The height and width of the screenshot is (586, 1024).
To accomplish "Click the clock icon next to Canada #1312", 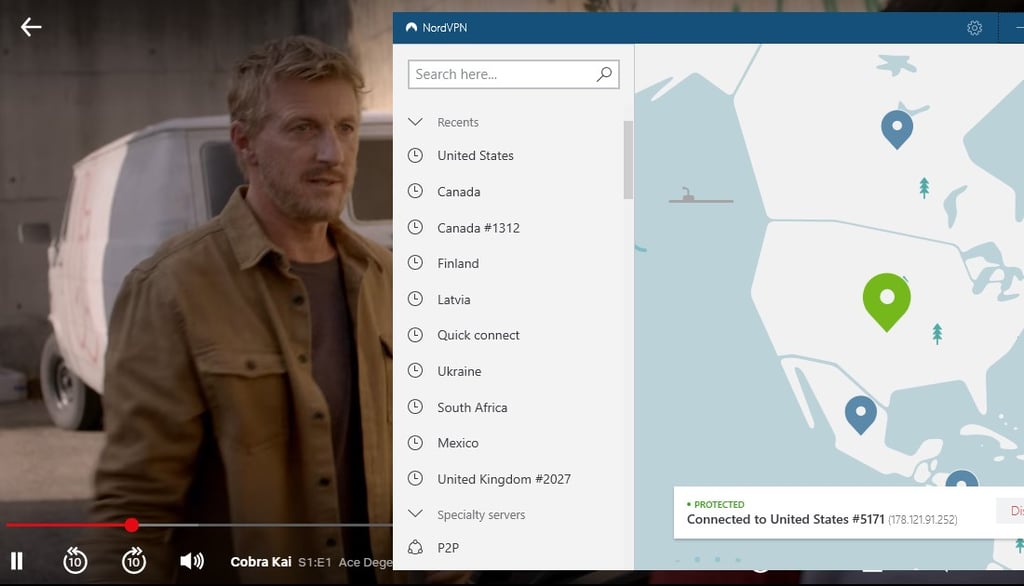I will point(415,227).
